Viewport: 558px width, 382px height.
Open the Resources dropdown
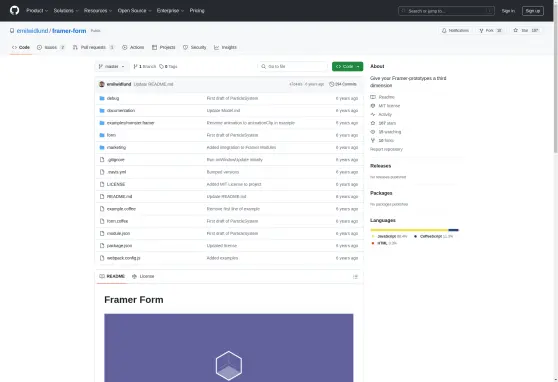coord(98,11)
